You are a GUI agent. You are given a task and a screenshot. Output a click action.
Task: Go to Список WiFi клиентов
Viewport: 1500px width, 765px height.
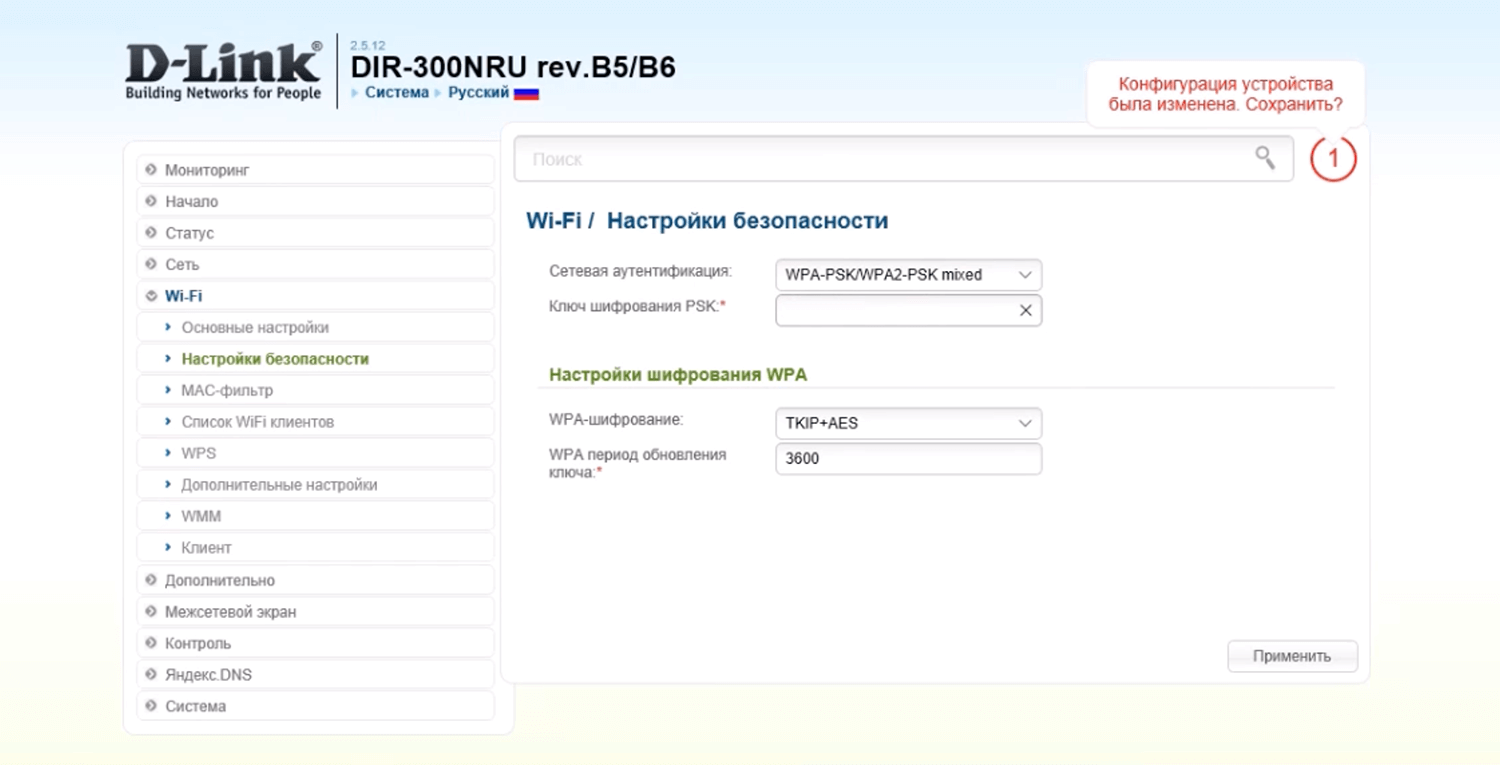tap(257, 422)
